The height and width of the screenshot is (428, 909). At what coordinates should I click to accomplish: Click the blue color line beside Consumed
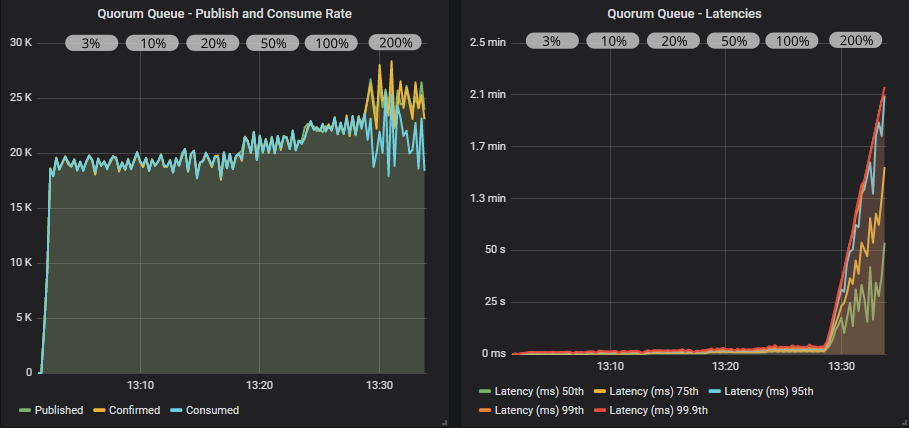176,410
